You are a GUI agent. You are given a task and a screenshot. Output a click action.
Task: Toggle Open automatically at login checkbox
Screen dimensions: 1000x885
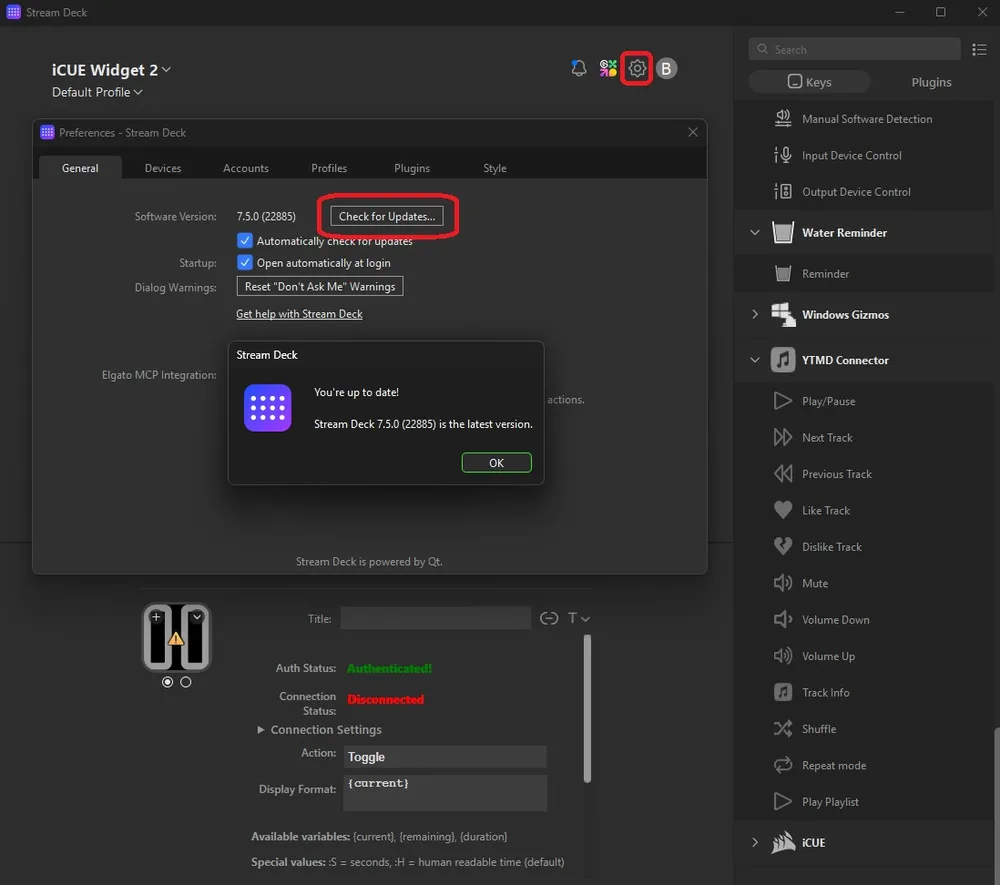244,263
